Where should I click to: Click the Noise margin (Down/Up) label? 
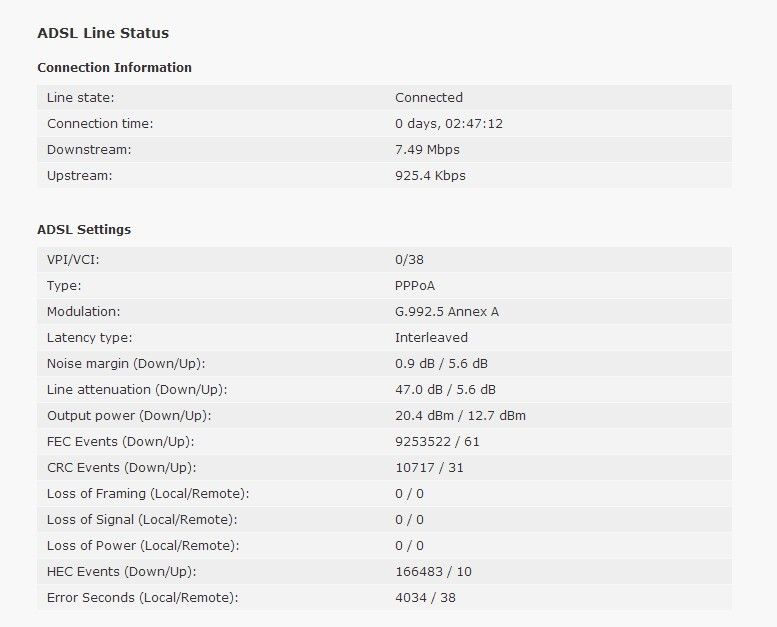click(x=126, y=363)
